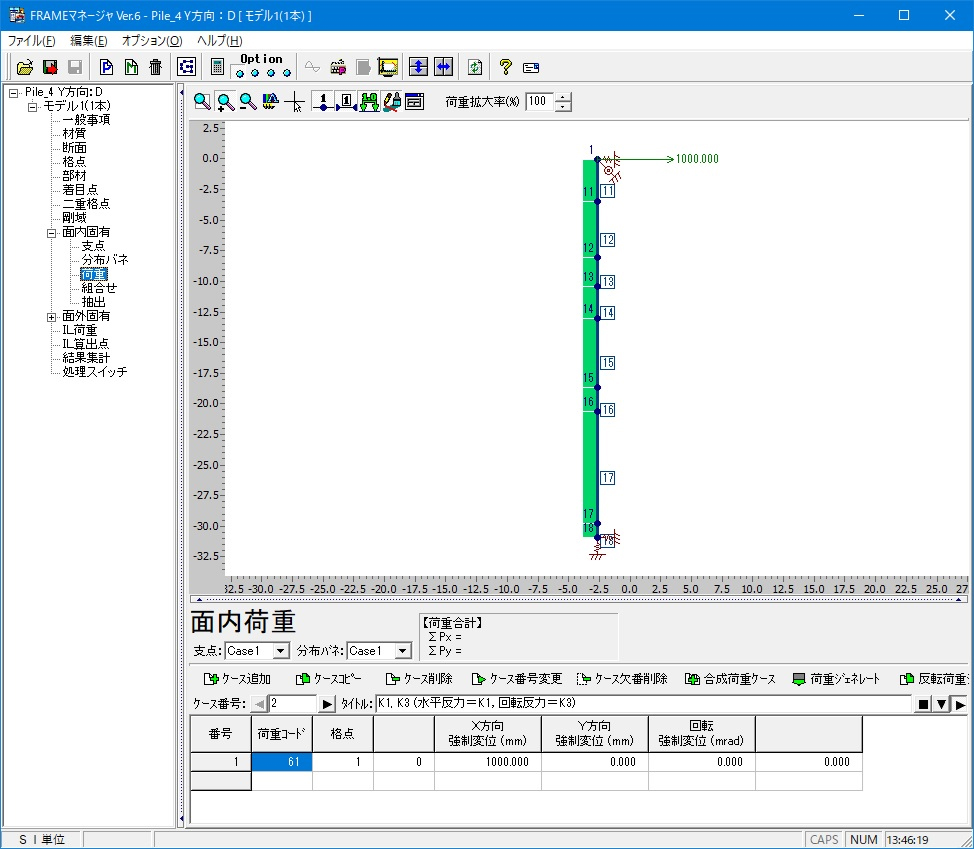
Task: Open the オプション(O) menu
Action: click(152, 40)
